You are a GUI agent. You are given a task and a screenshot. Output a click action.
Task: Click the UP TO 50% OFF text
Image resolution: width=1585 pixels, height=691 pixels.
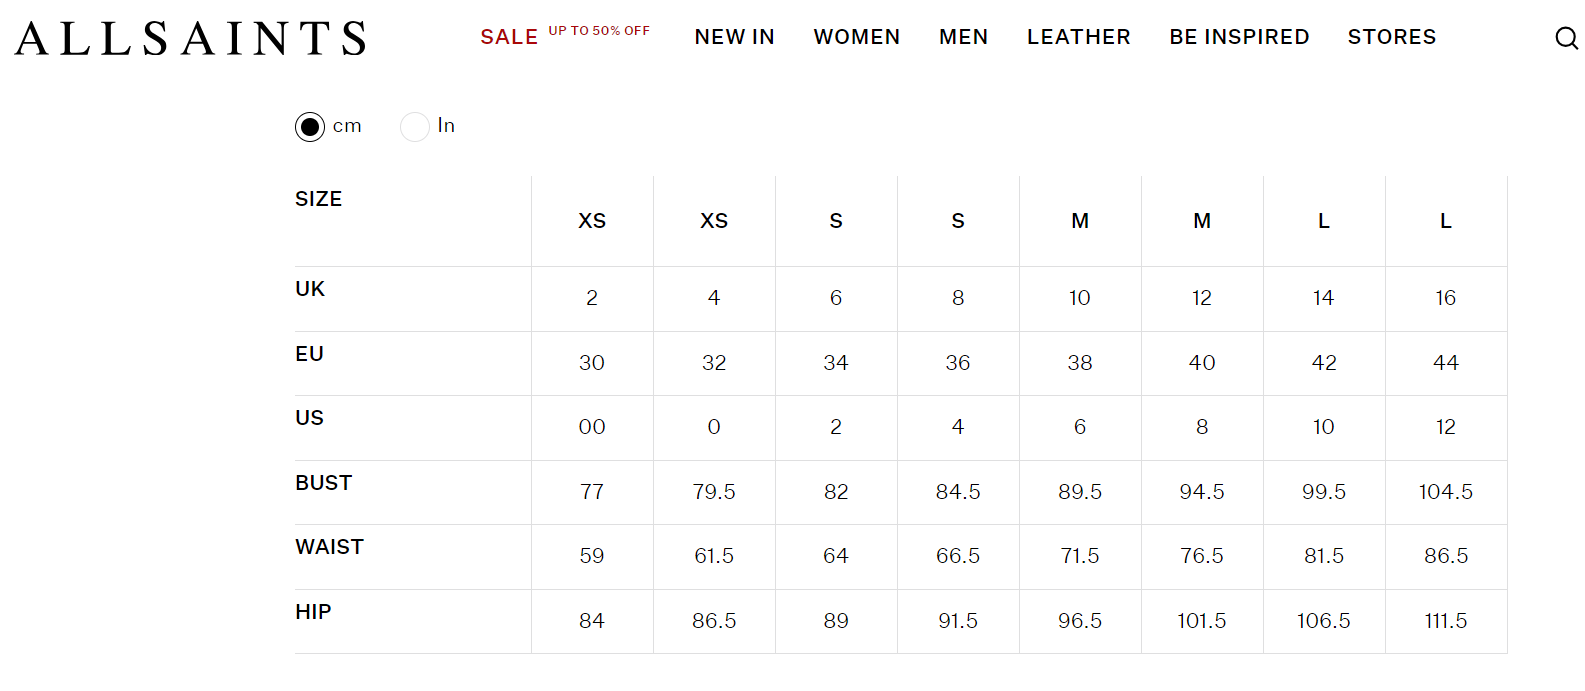point(599,31)
